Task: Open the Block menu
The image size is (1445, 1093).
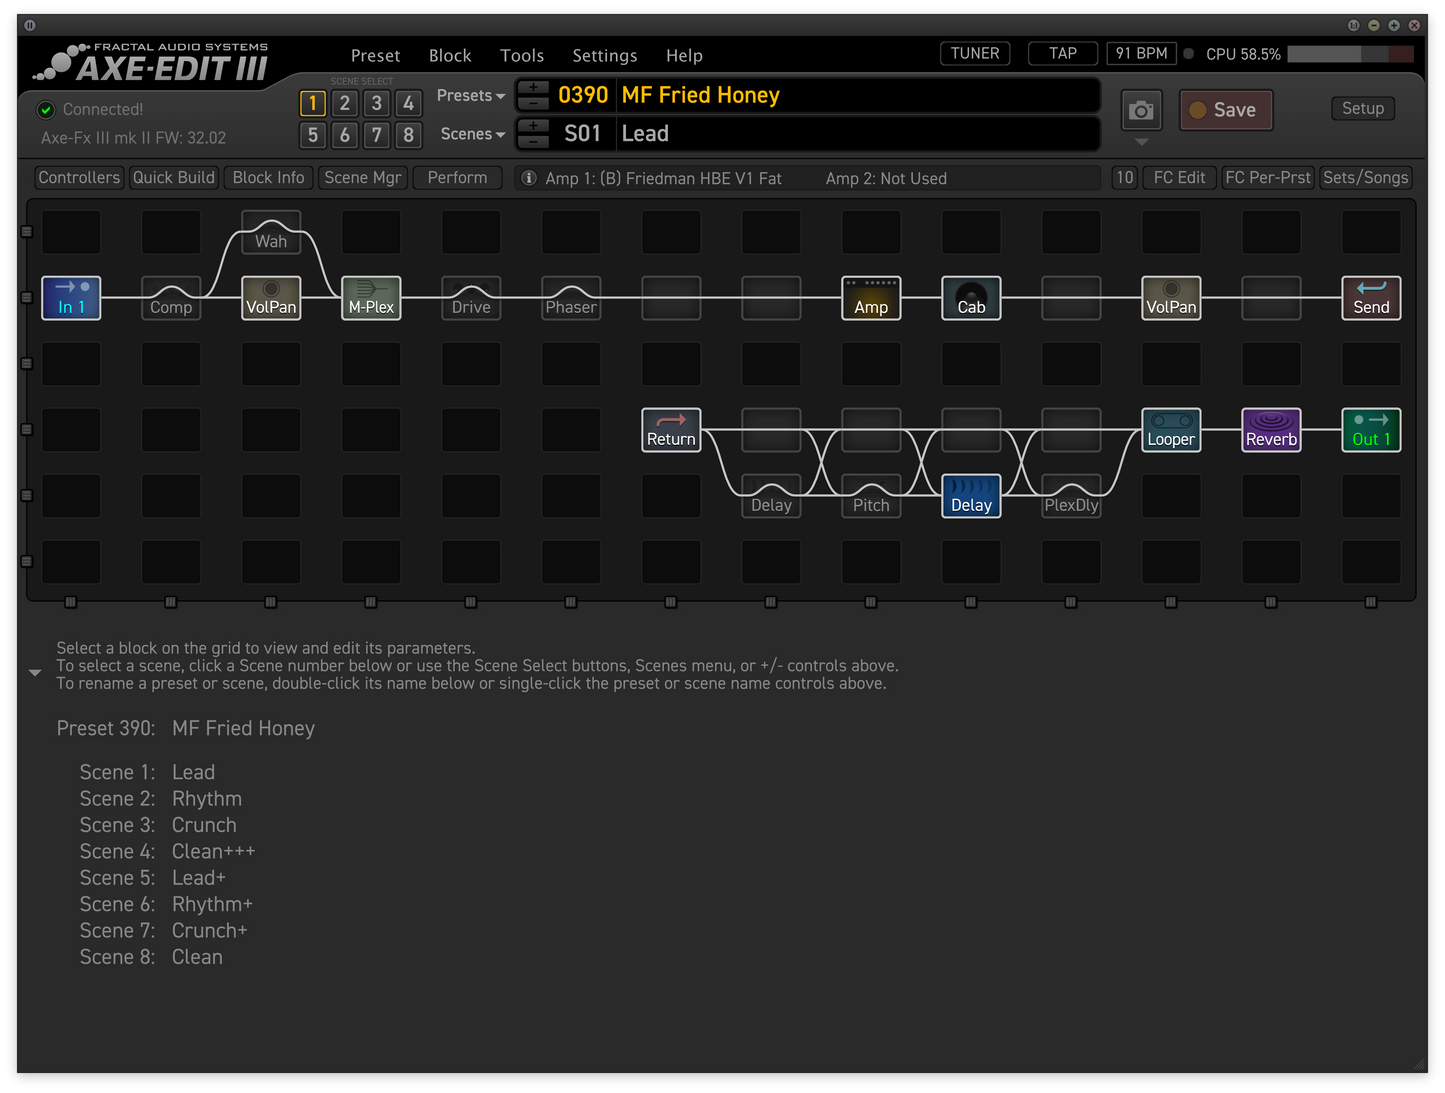Action: point(450,56)
